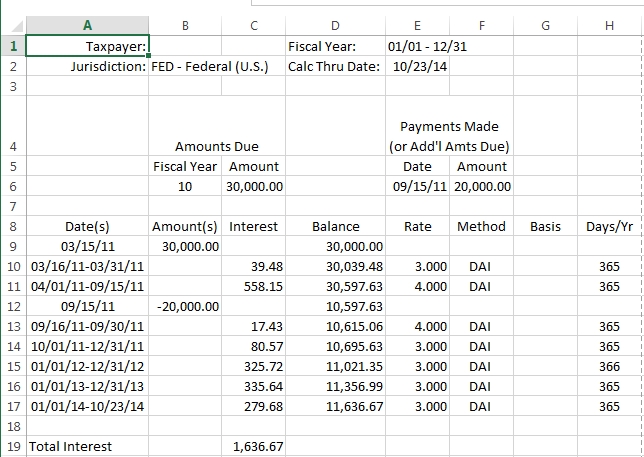644x457 pixels.
Task: Select the 366 Days/Yr cell
Action: pos(609,366)
